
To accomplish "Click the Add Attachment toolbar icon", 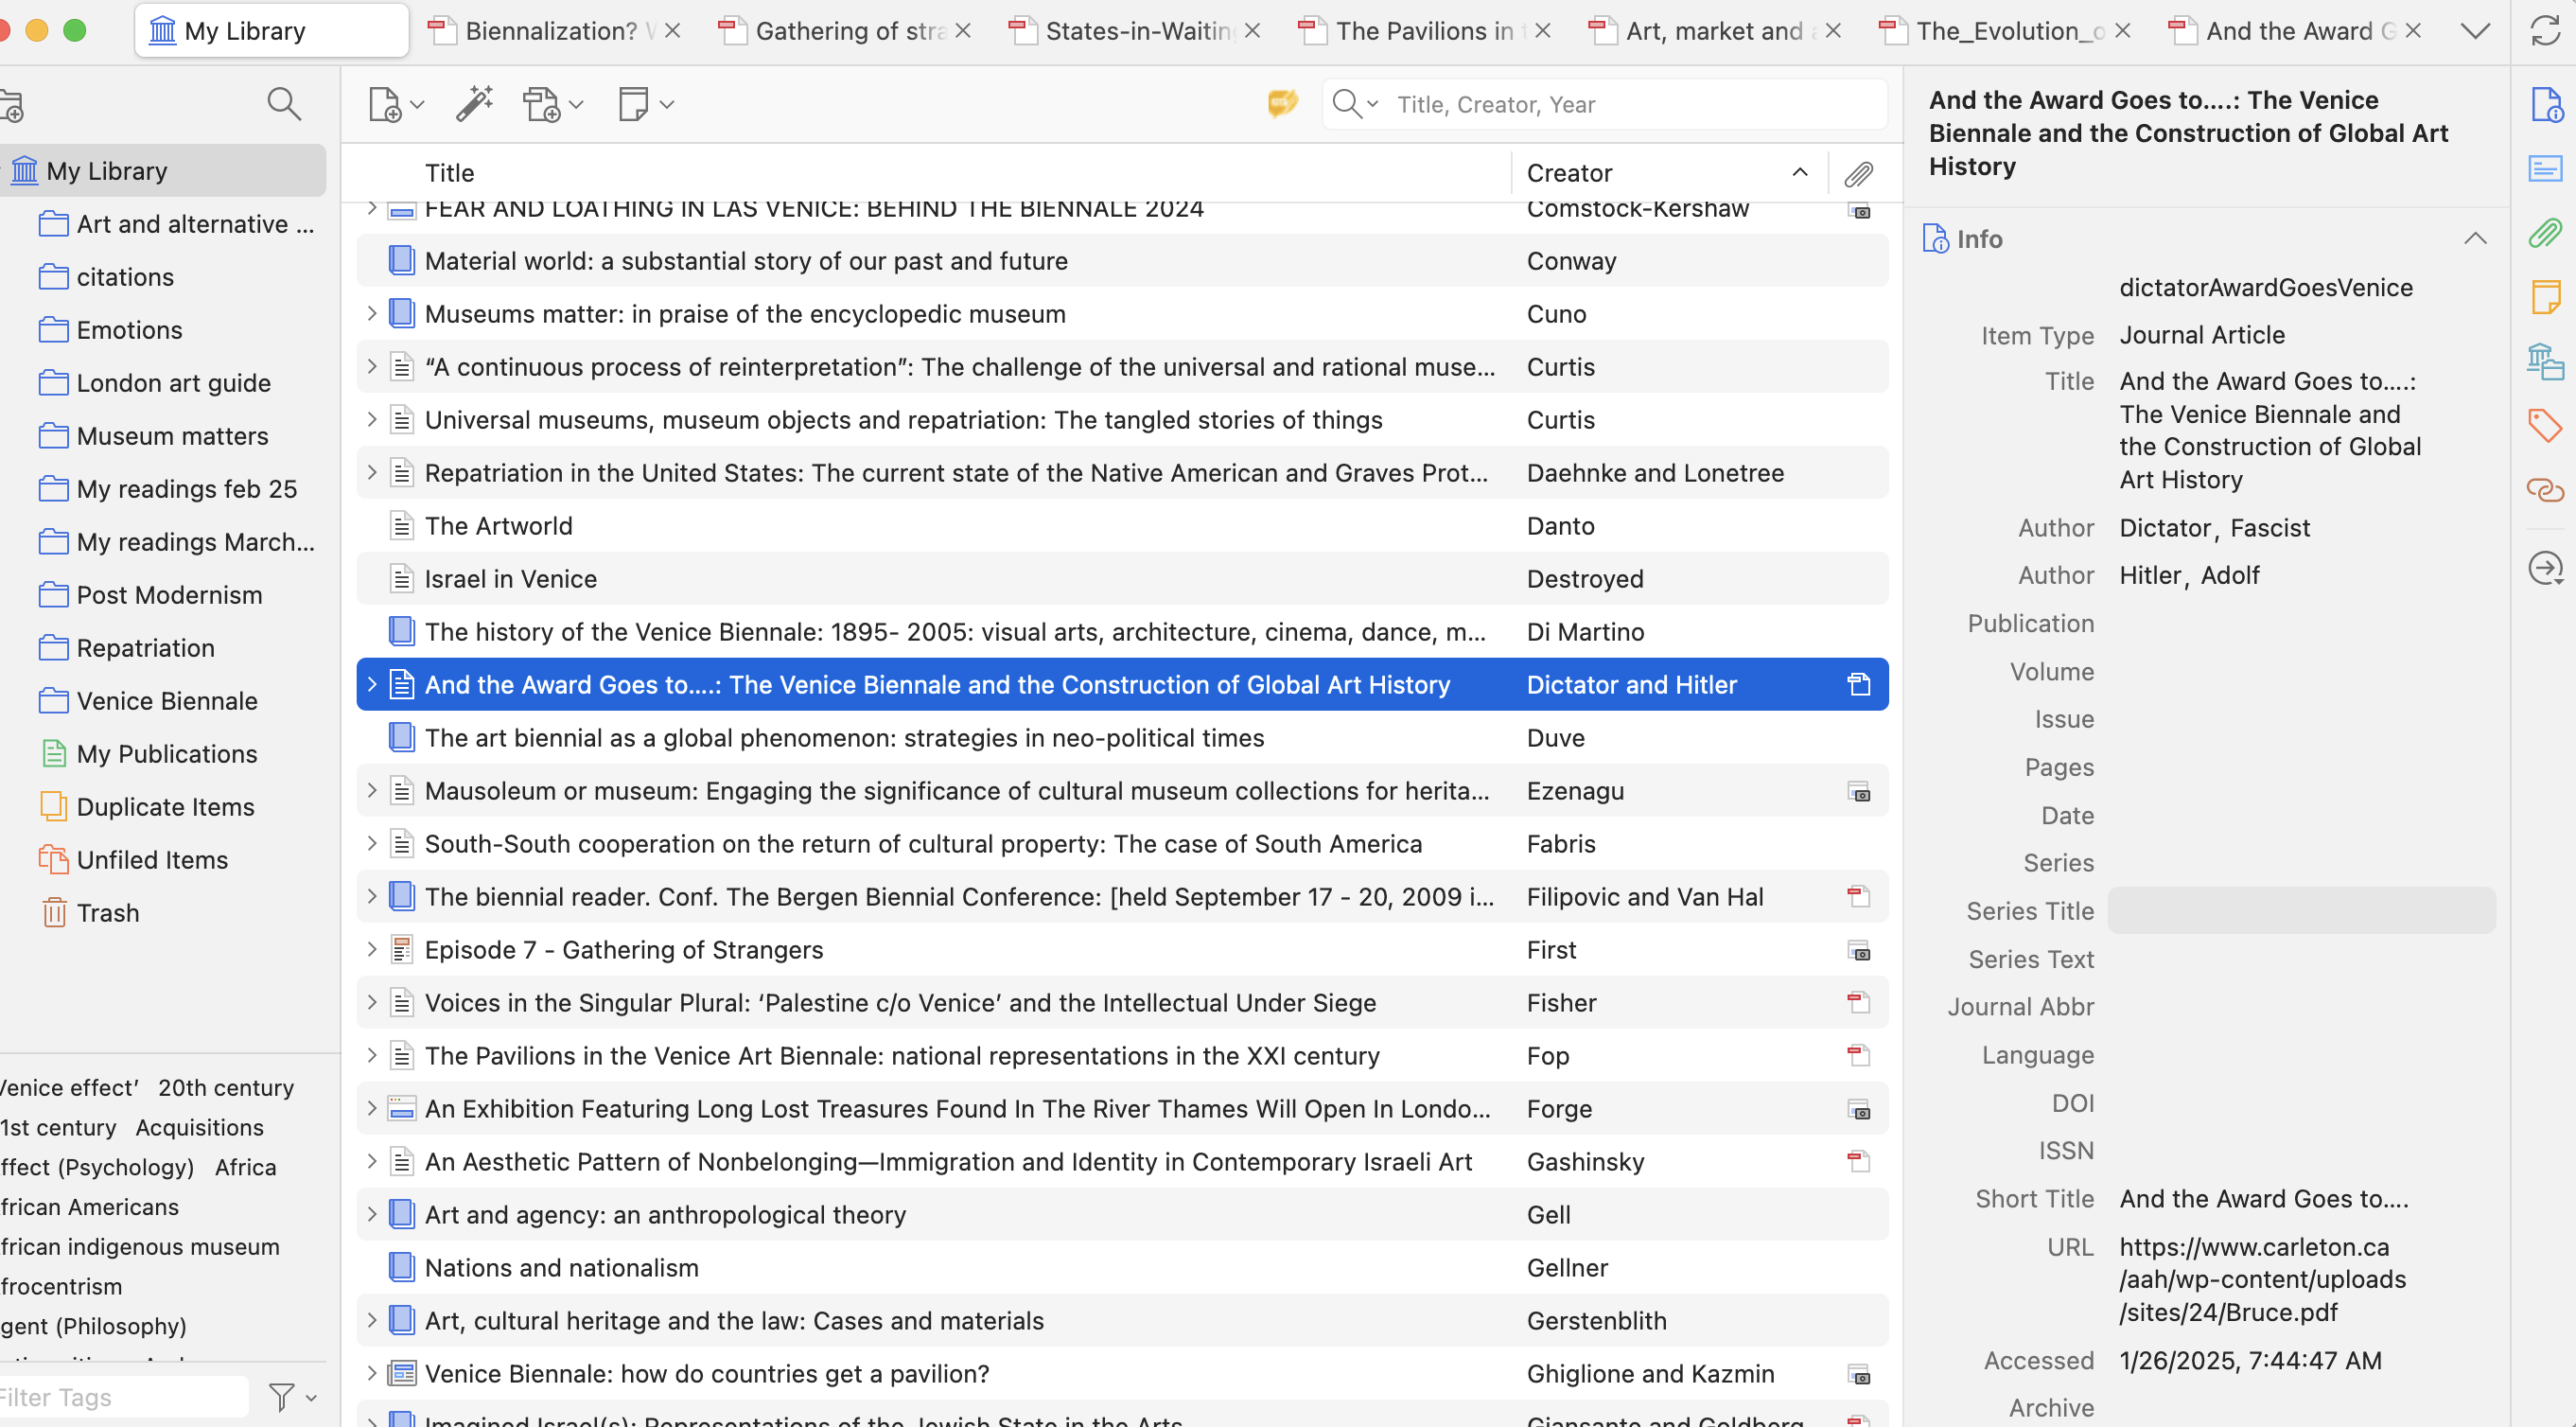I will pyautogui.click(x=542, y=104).
